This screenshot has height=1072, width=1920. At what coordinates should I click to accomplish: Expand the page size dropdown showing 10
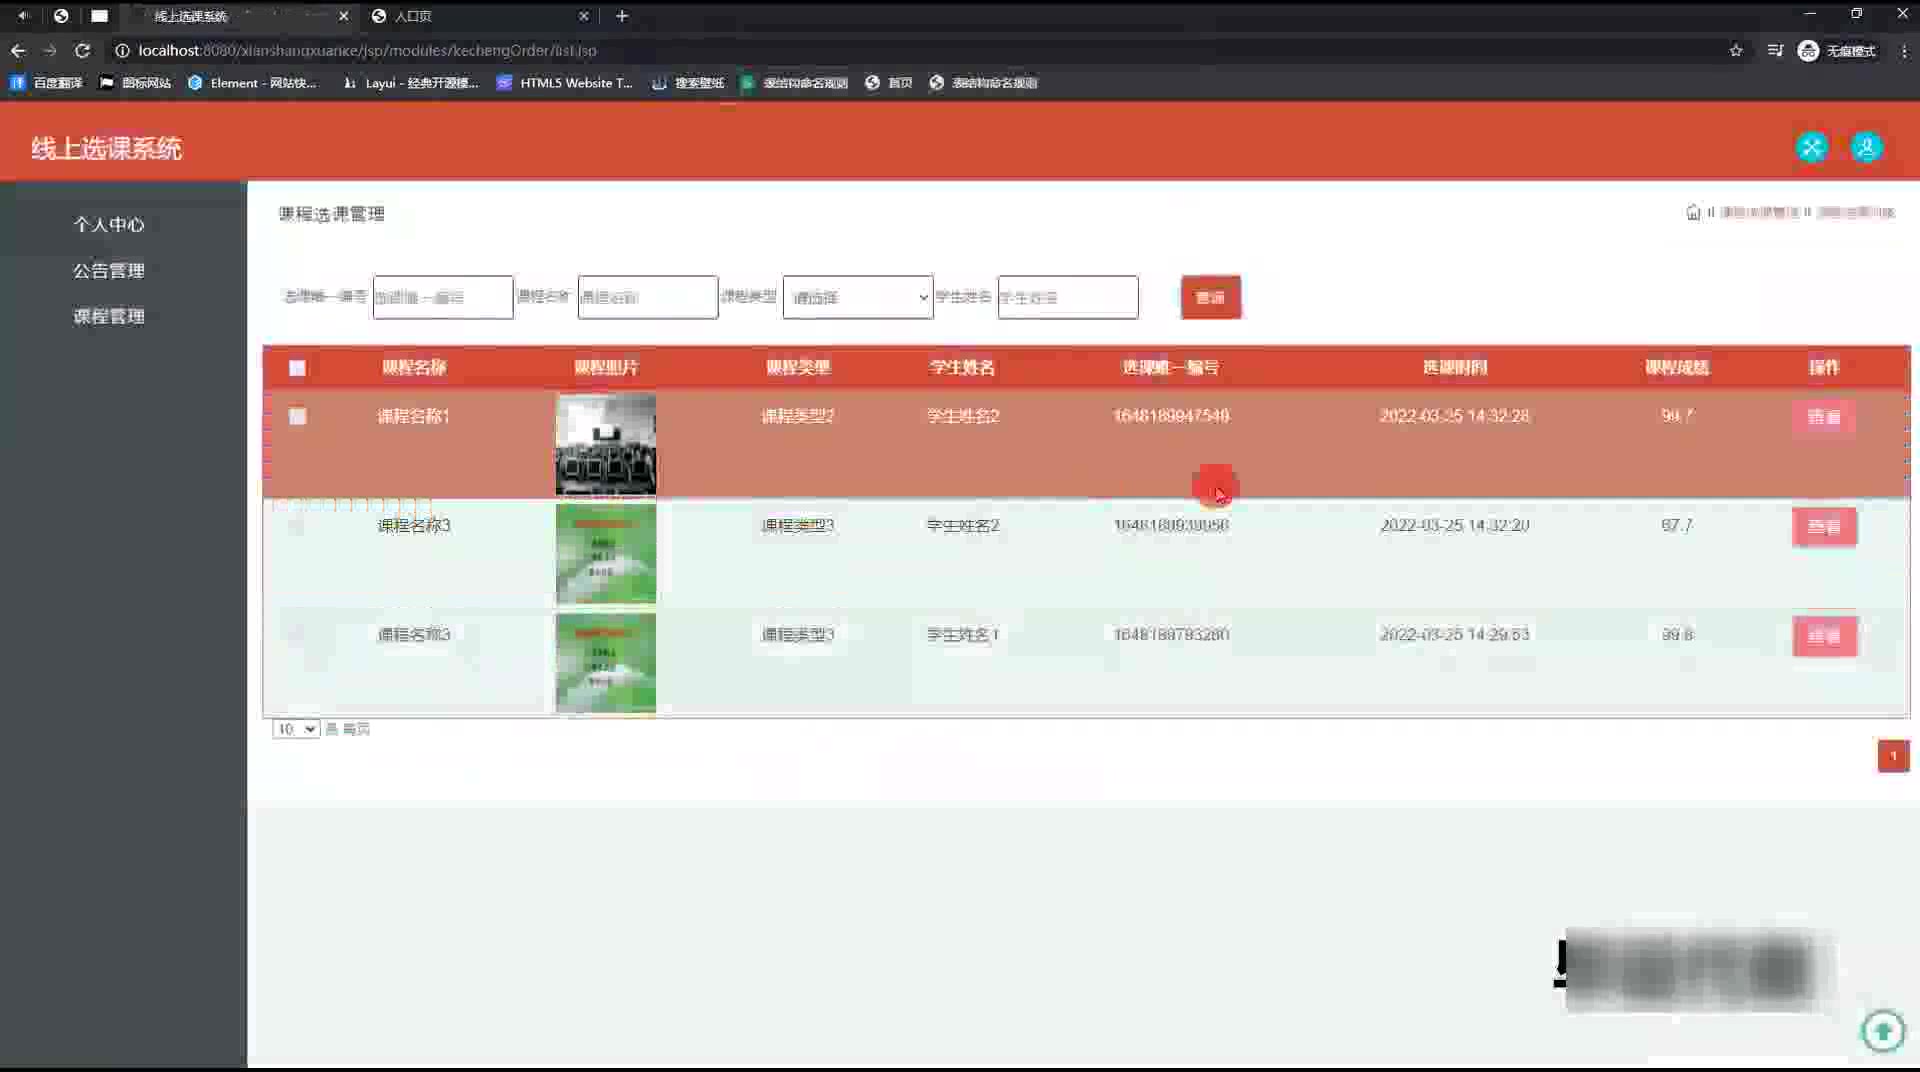click(295, 729)
